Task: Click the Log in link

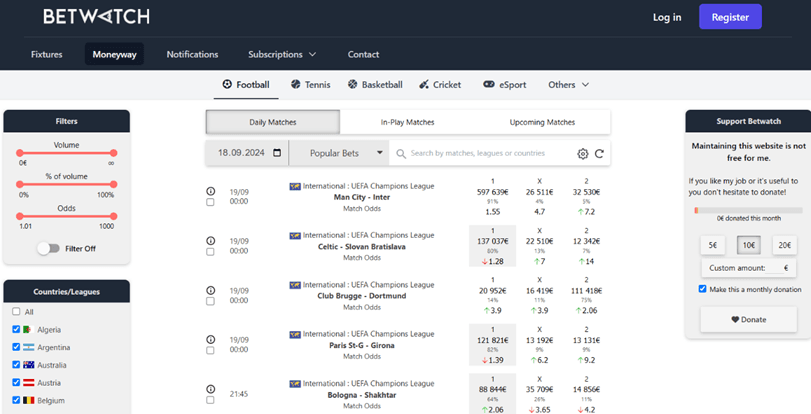Action: 667,17
